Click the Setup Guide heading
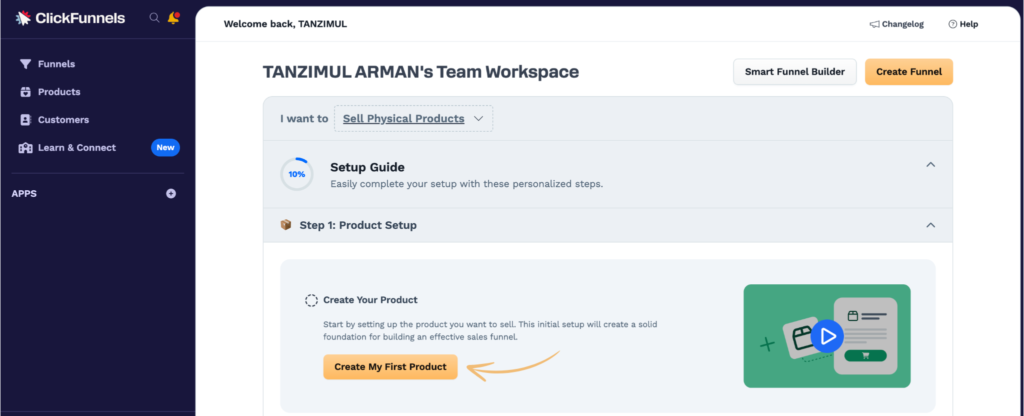Viewport: 1024px width, 416px height. (367, 167)
